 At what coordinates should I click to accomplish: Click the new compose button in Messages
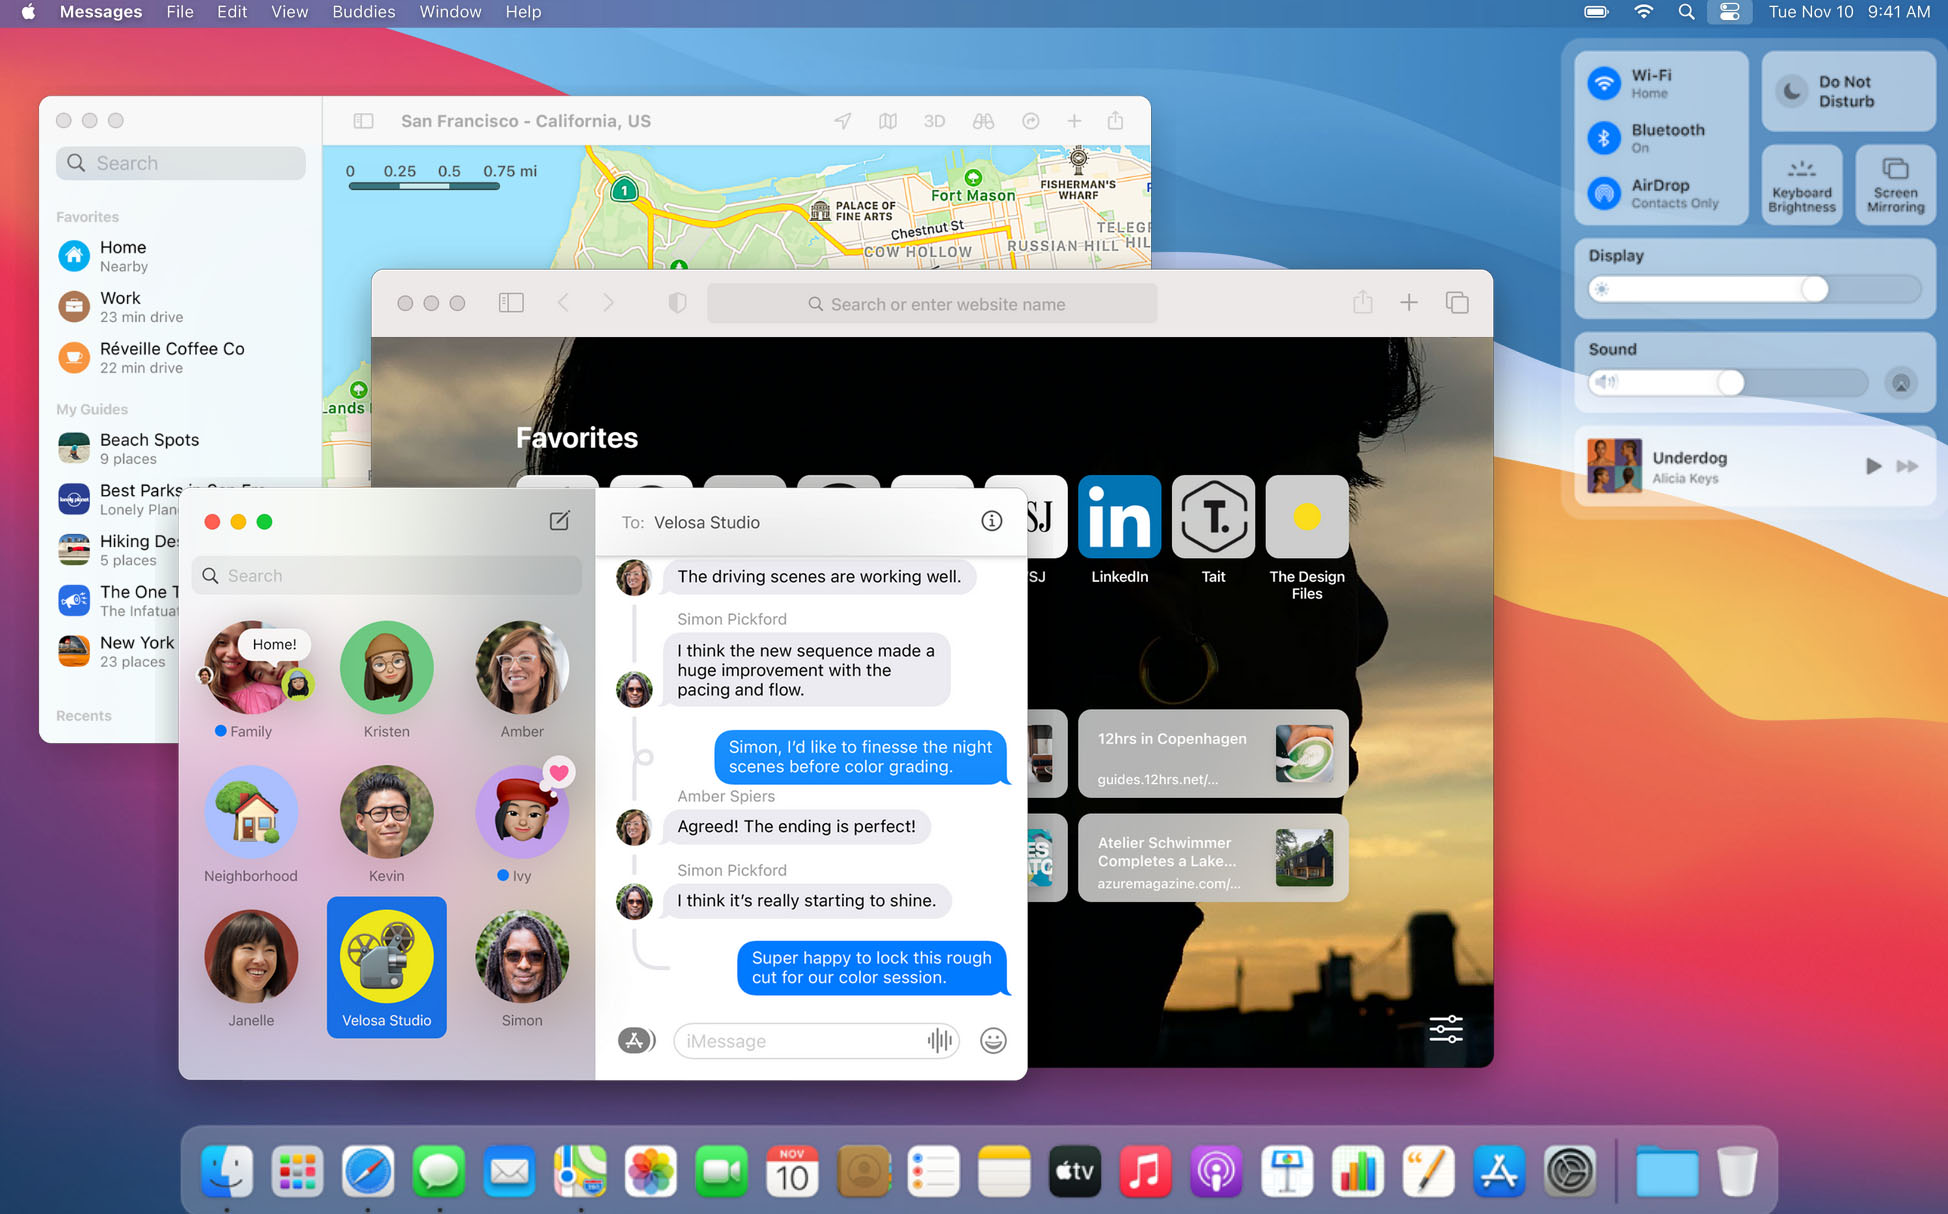[x=559, y=520]
